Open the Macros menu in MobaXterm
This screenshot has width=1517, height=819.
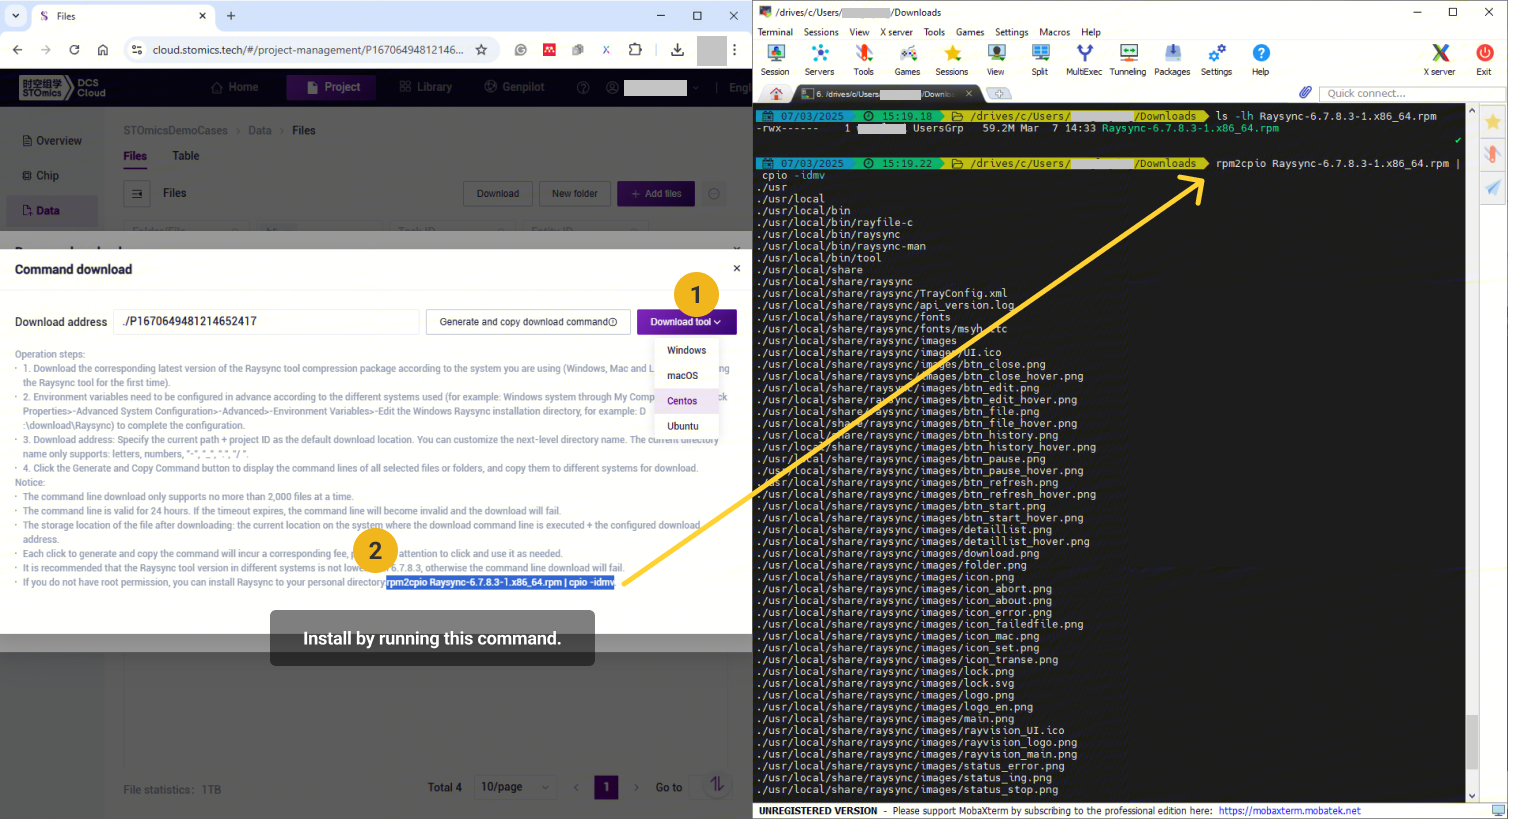point(1054,32)
